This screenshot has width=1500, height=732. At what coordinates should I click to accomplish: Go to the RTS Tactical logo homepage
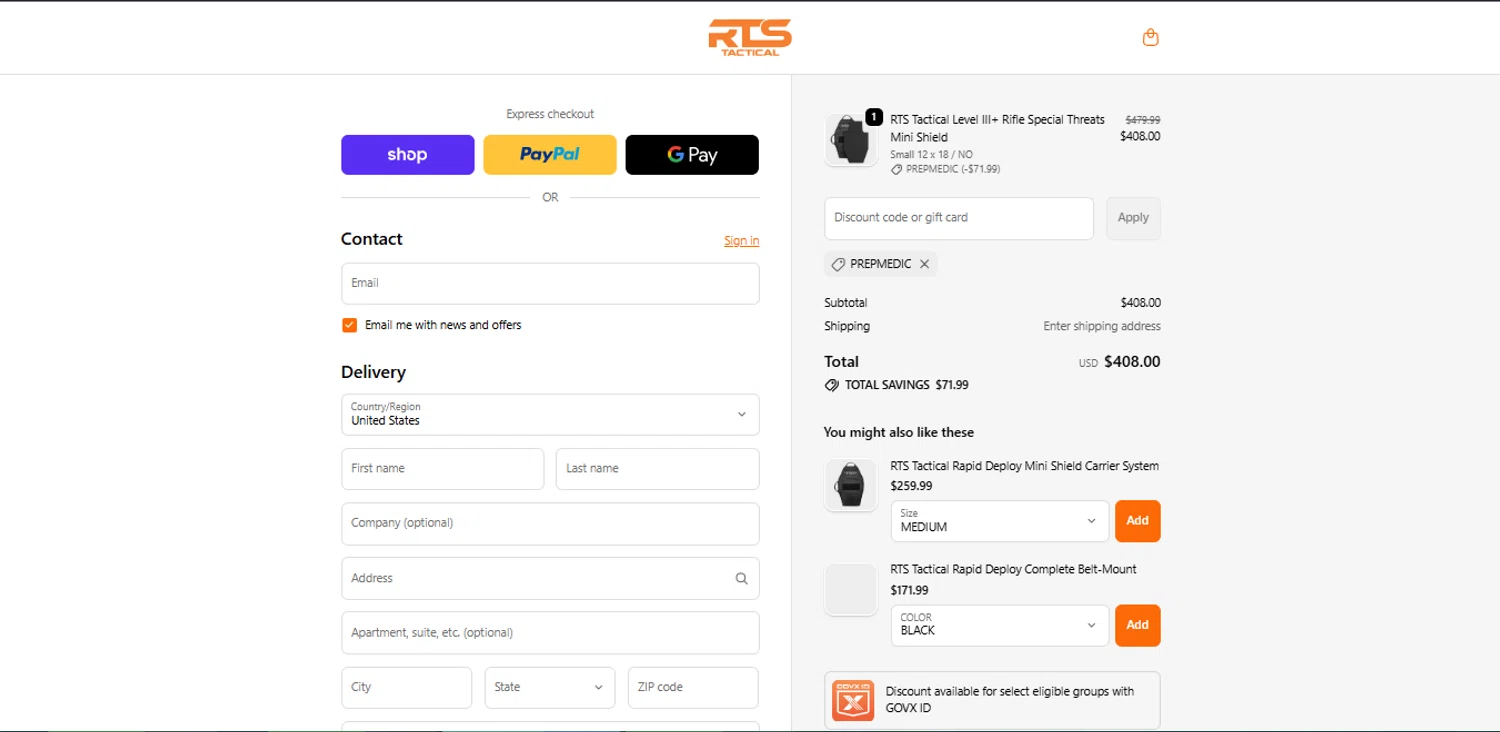tap(750, 37)
